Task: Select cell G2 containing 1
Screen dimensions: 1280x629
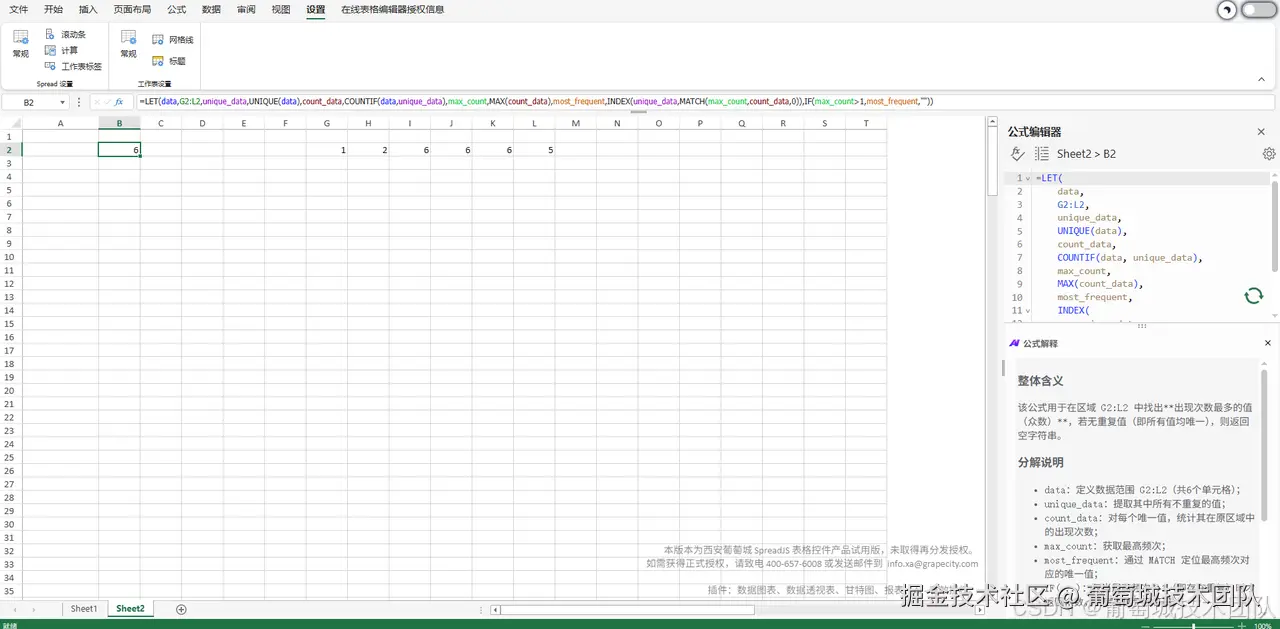Action: click(327, 150)
